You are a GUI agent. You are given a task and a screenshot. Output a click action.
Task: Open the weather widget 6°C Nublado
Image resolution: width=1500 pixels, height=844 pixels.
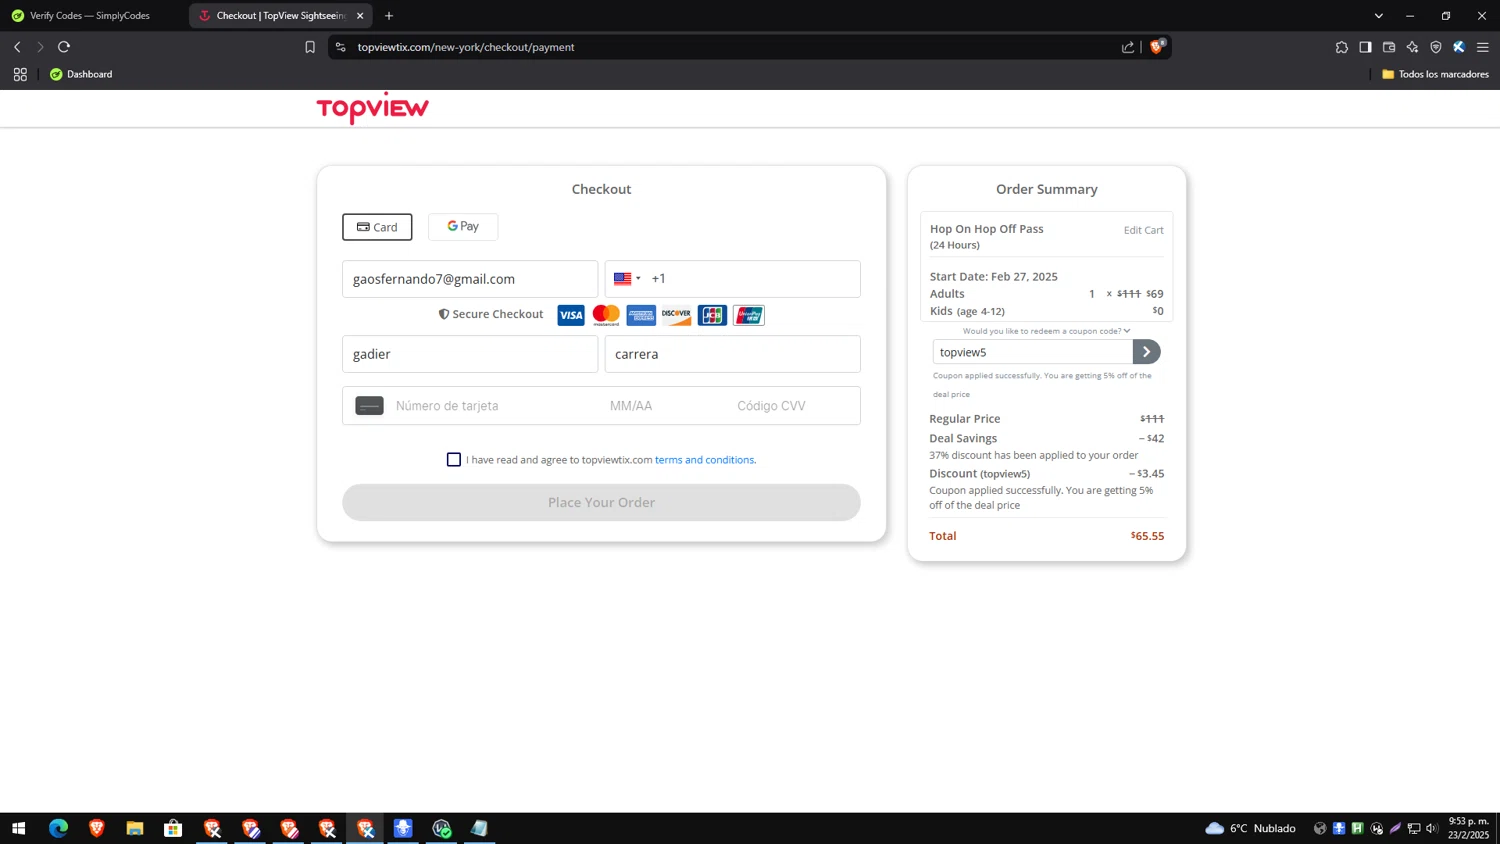(1250, 828)
